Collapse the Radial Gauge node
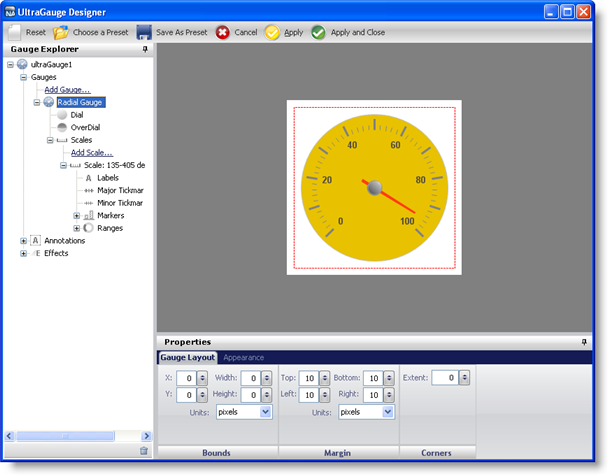Viewport: 609px width, 476px height. [x=37, y=102]
